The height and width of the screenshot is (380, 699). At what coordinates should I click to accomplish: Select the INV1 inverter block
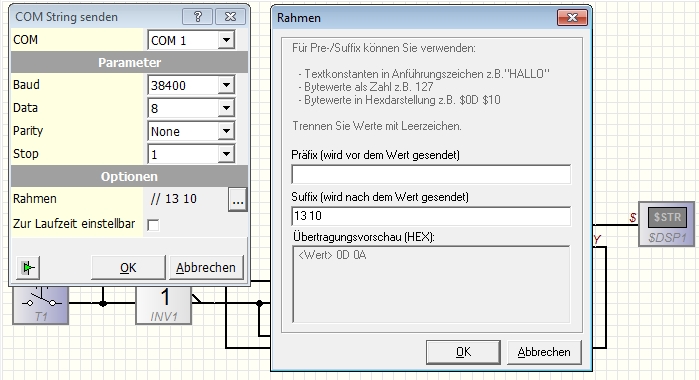click(164, 305)
